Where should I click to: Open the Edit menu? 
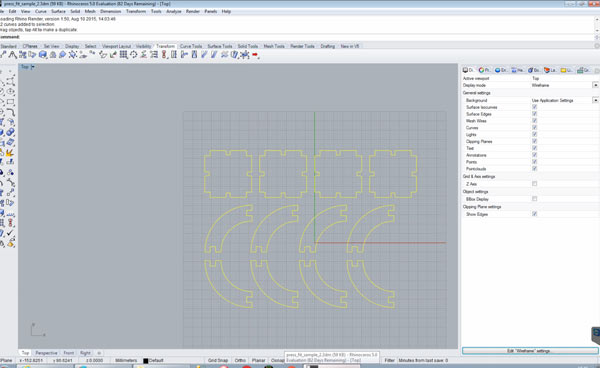[x=13, y=11]
